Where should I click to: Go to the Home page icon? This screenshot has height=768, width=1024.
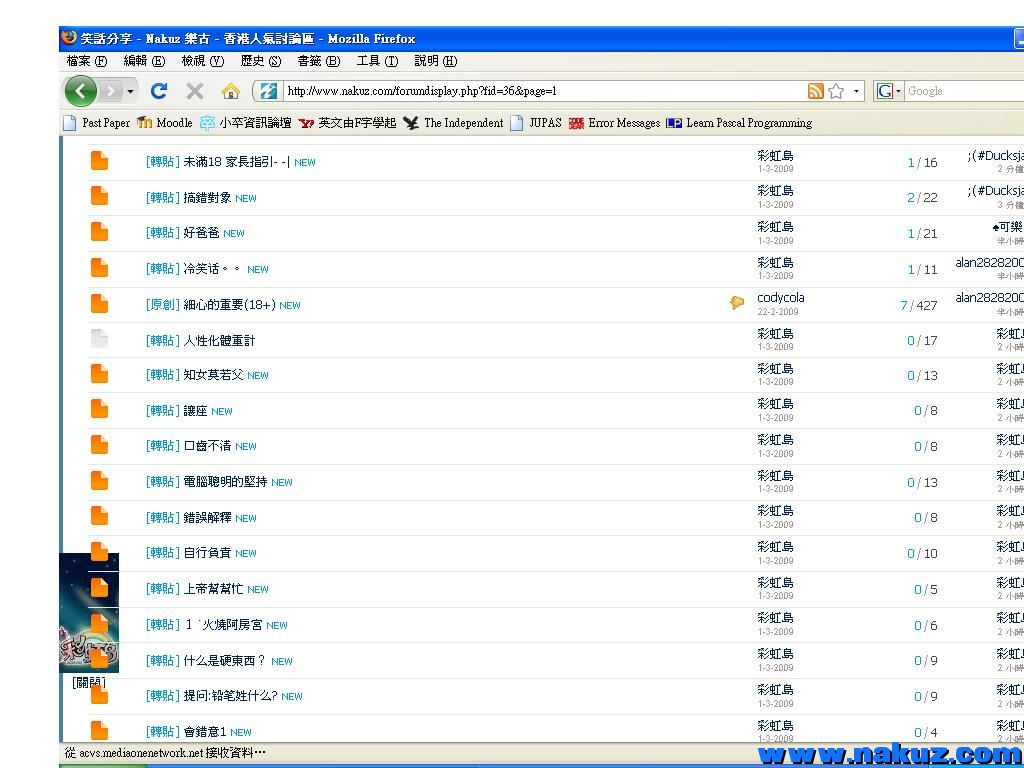coord(230,91)
